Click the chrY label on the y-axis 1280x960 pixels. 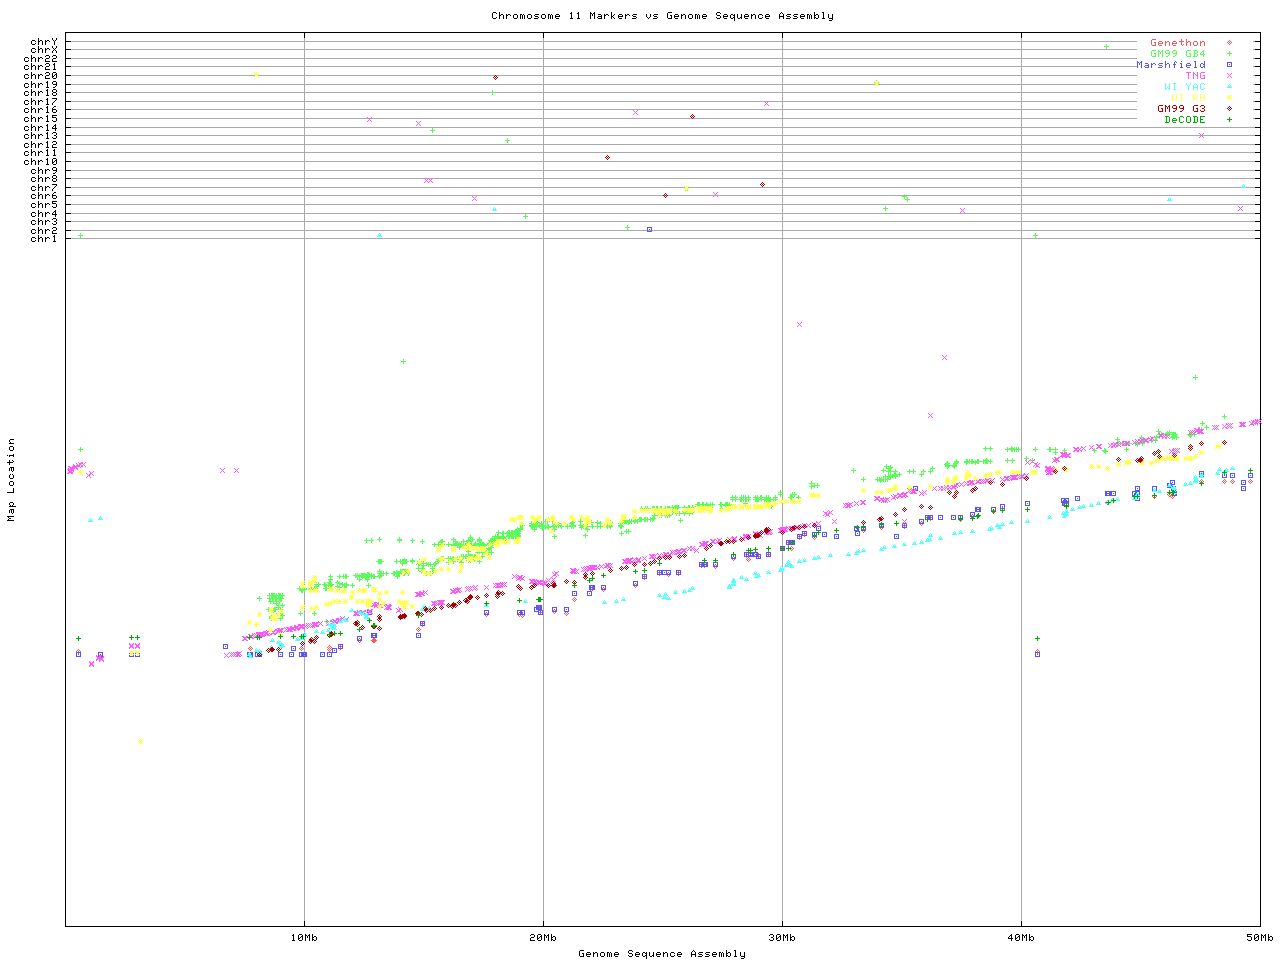(44, 42)
